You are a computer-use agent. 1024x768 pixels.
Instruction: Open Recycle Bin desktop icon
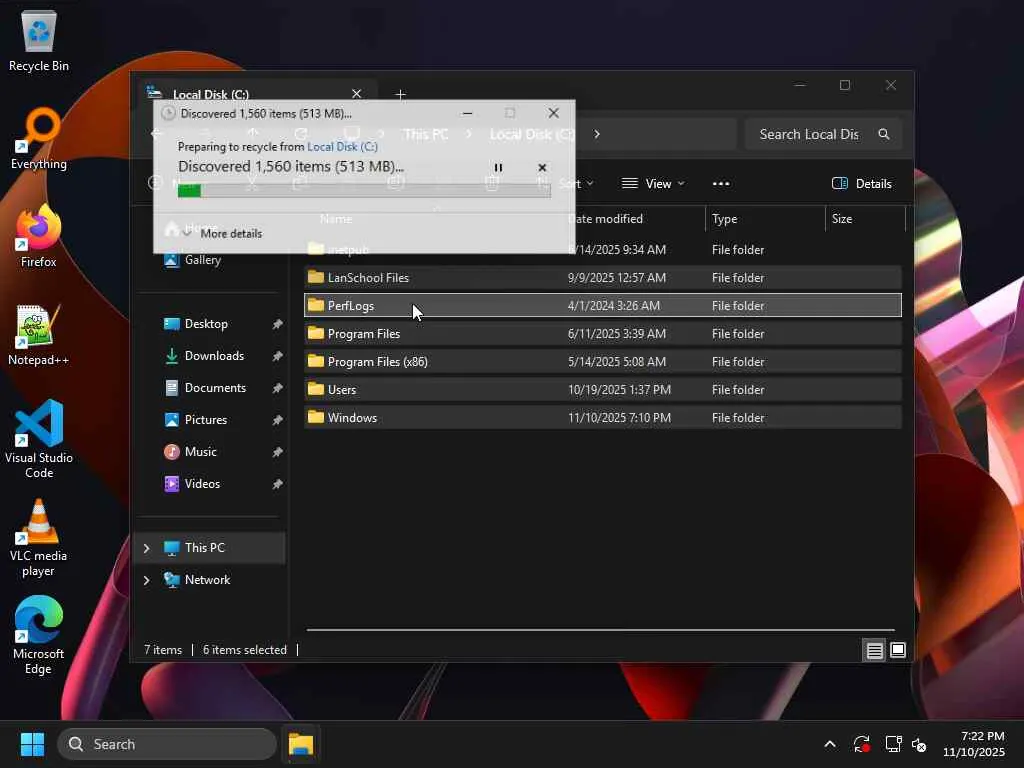[x=39, y=41]
